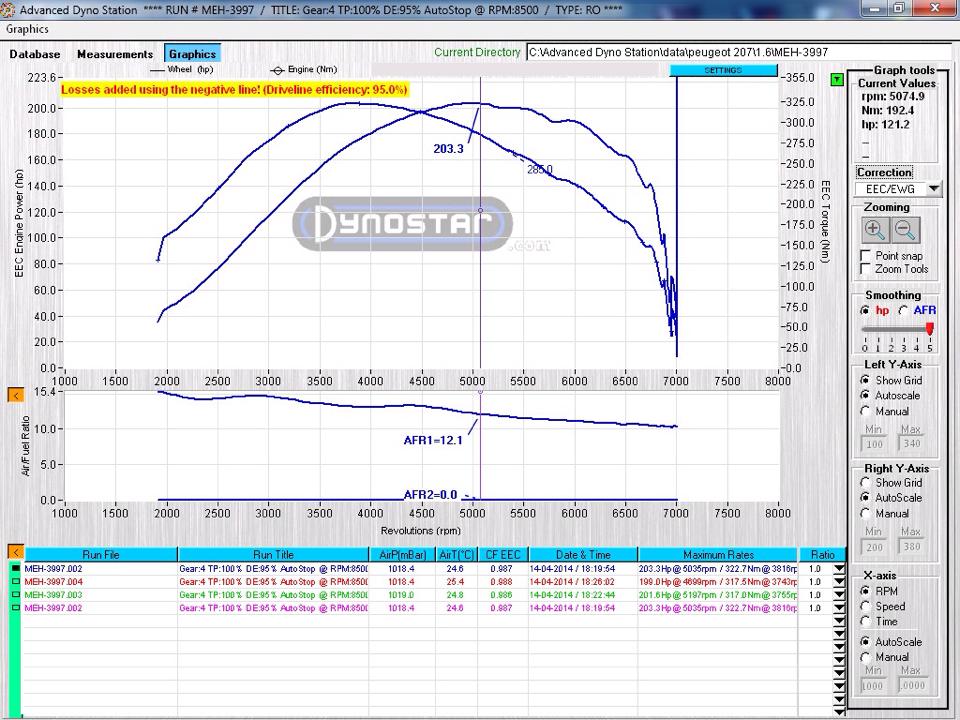Click the Left Y-Axis Min field
Screen dimensions: 960x720
(x=874, y=444)
